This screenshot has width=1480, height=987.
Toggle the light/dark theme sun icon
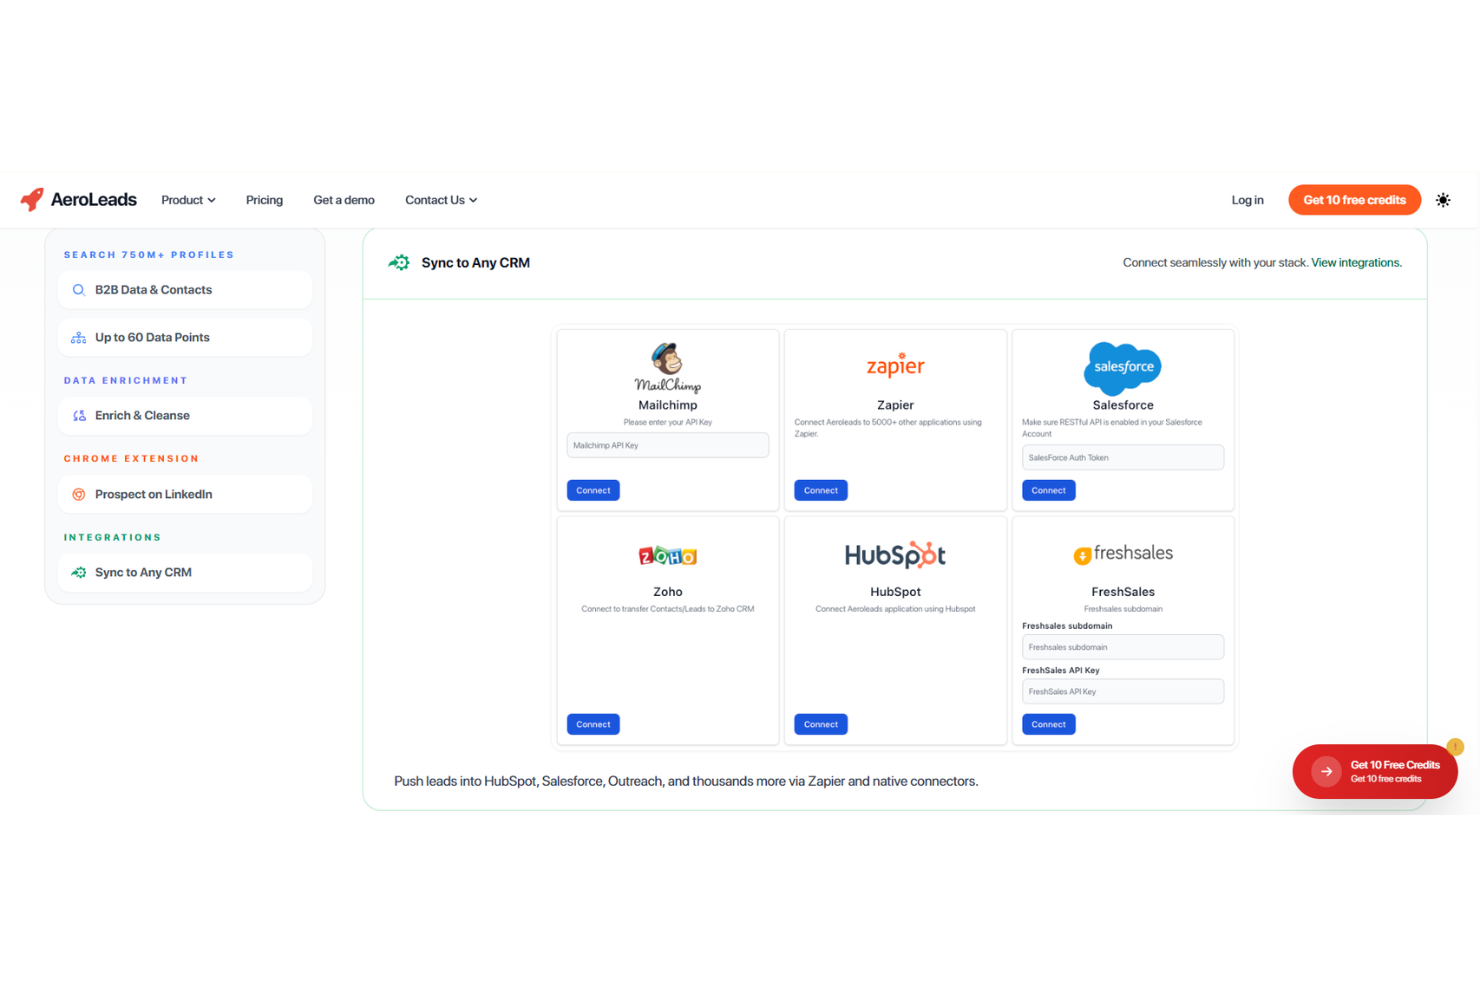(1443, 199)
